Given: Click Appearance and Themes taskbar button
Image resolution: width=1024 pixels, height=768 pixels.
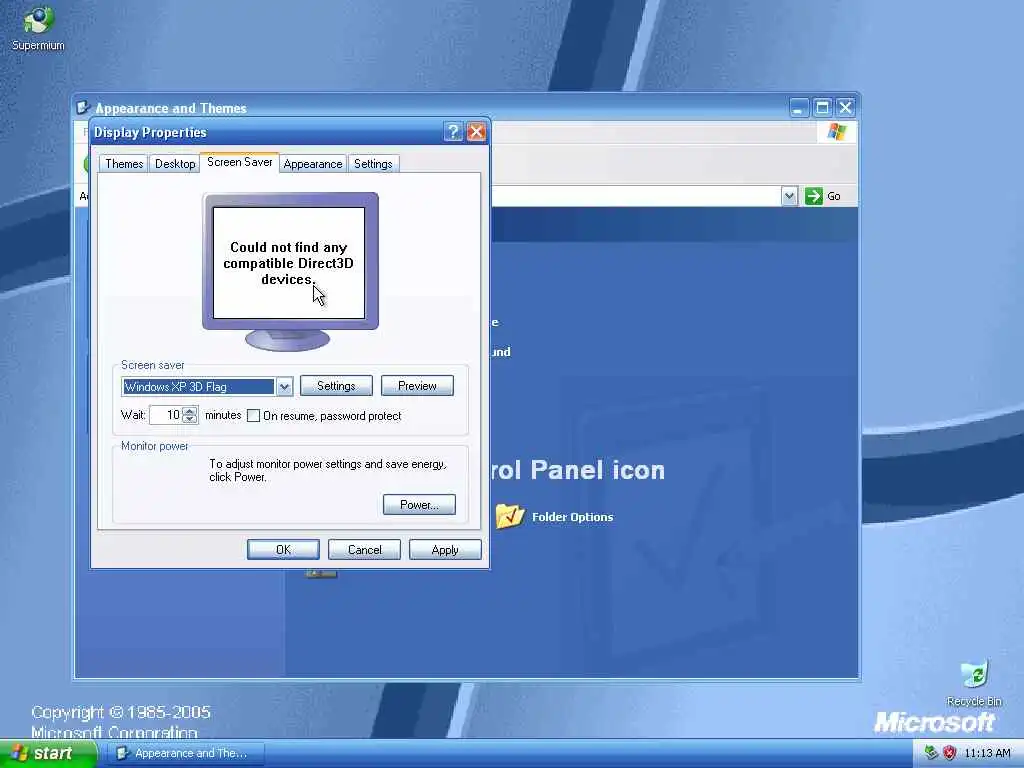Looking at the screenshot, I should (x=185, y=754).
